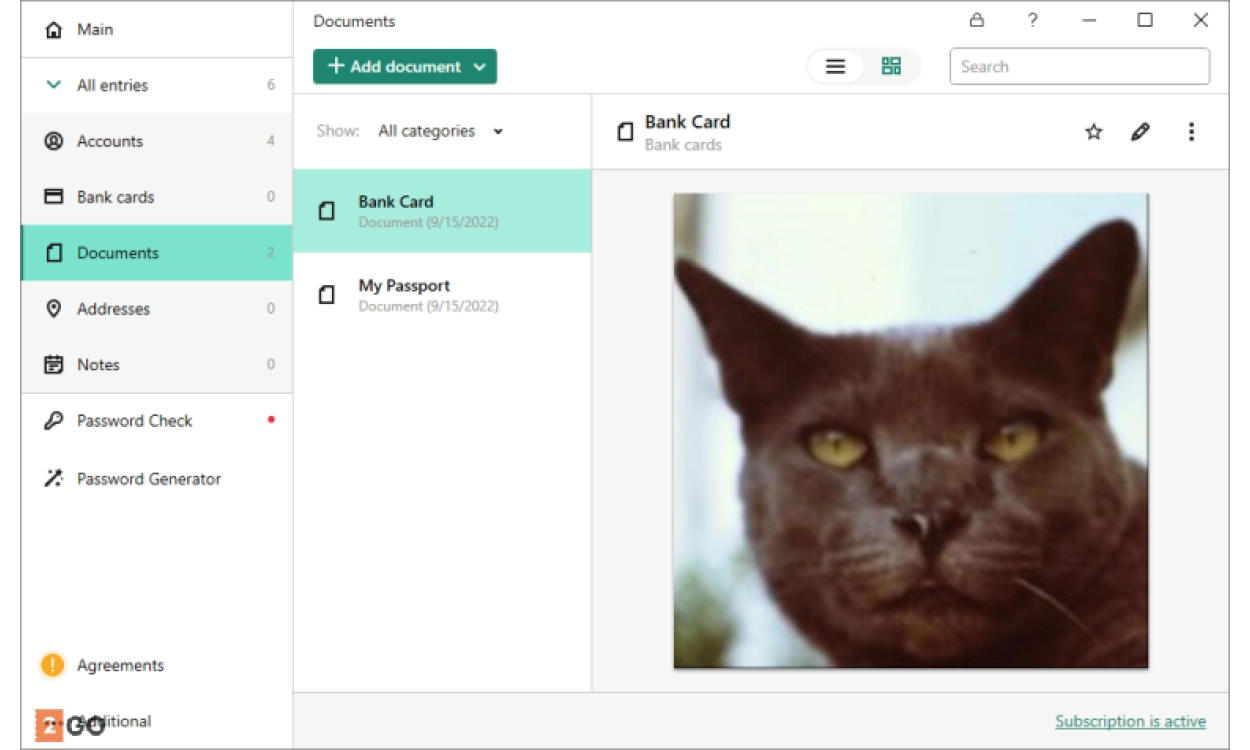Image resolution: width=1250 pixels, height=750 pixels.
Task: Mark Bank Card as favorite with star
Action: coord(1094,132)
